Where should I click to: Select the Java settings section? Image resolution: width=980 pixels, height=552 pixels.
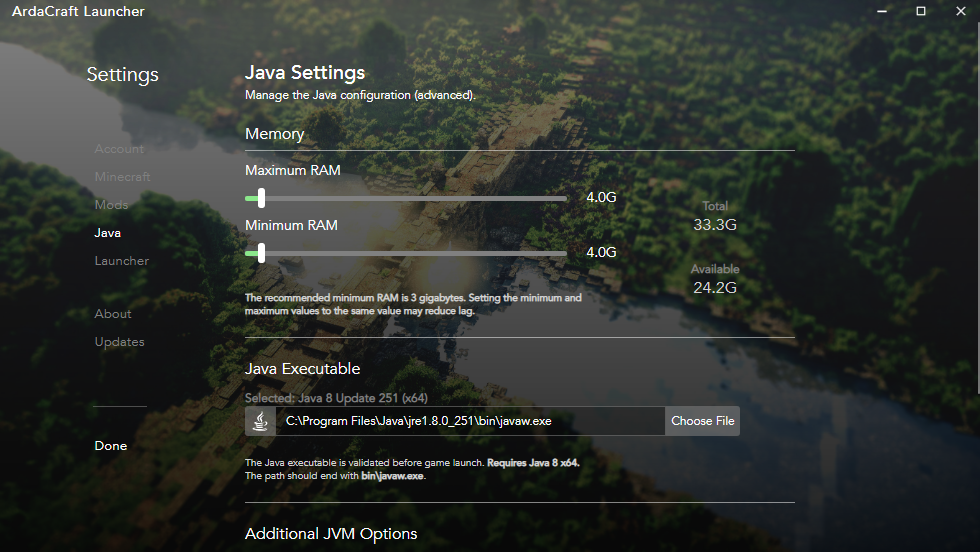point(108,233)
